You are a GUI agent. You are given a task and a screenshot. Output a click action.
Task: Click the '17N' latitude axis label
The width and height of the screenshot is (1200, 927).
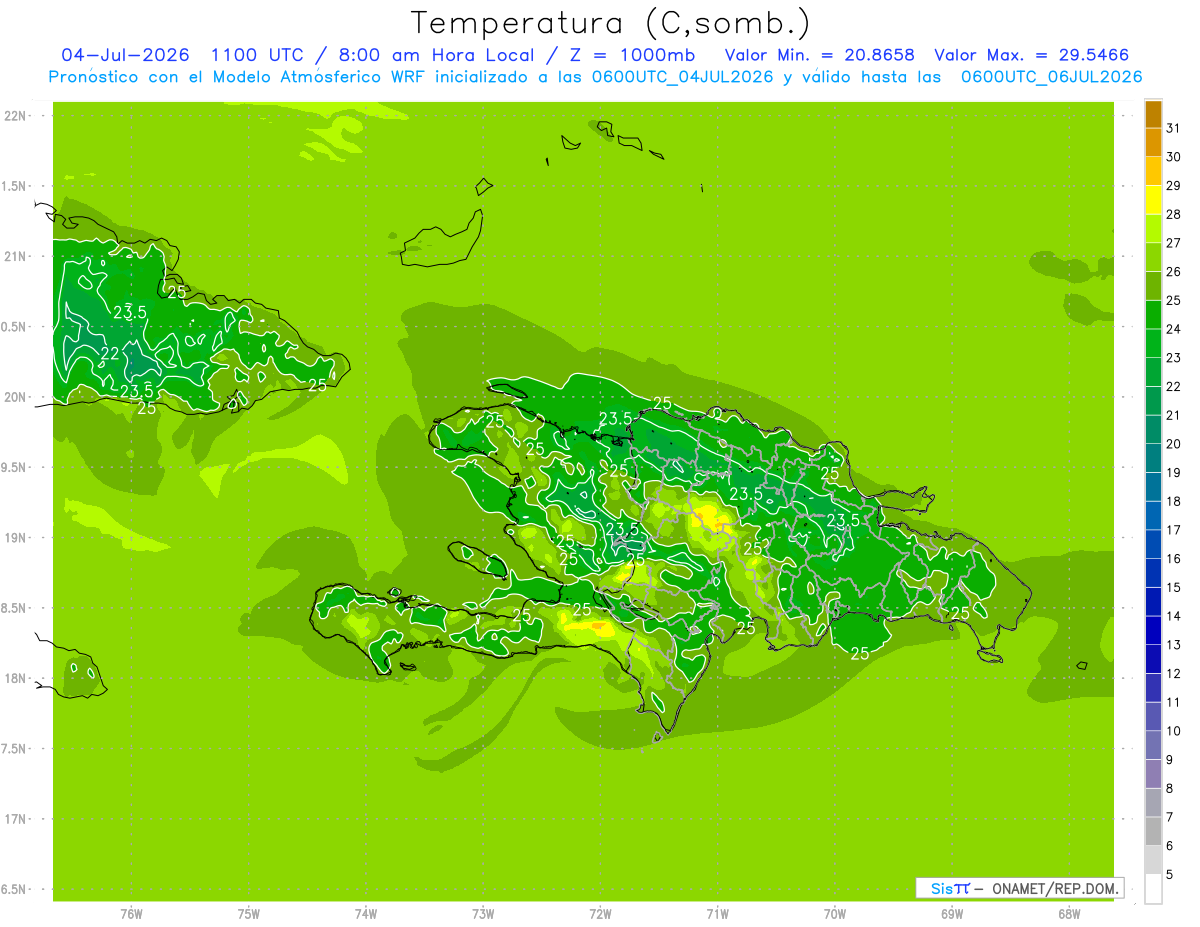14,819
